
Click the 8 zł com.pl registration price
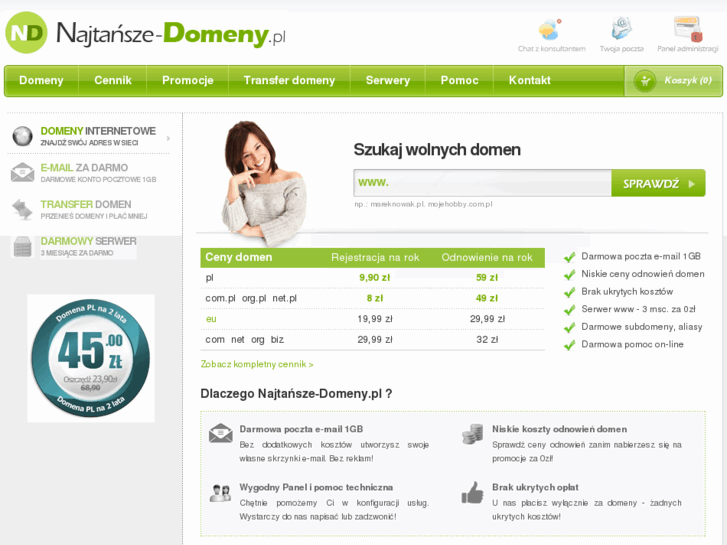click(x=375, y=298)
